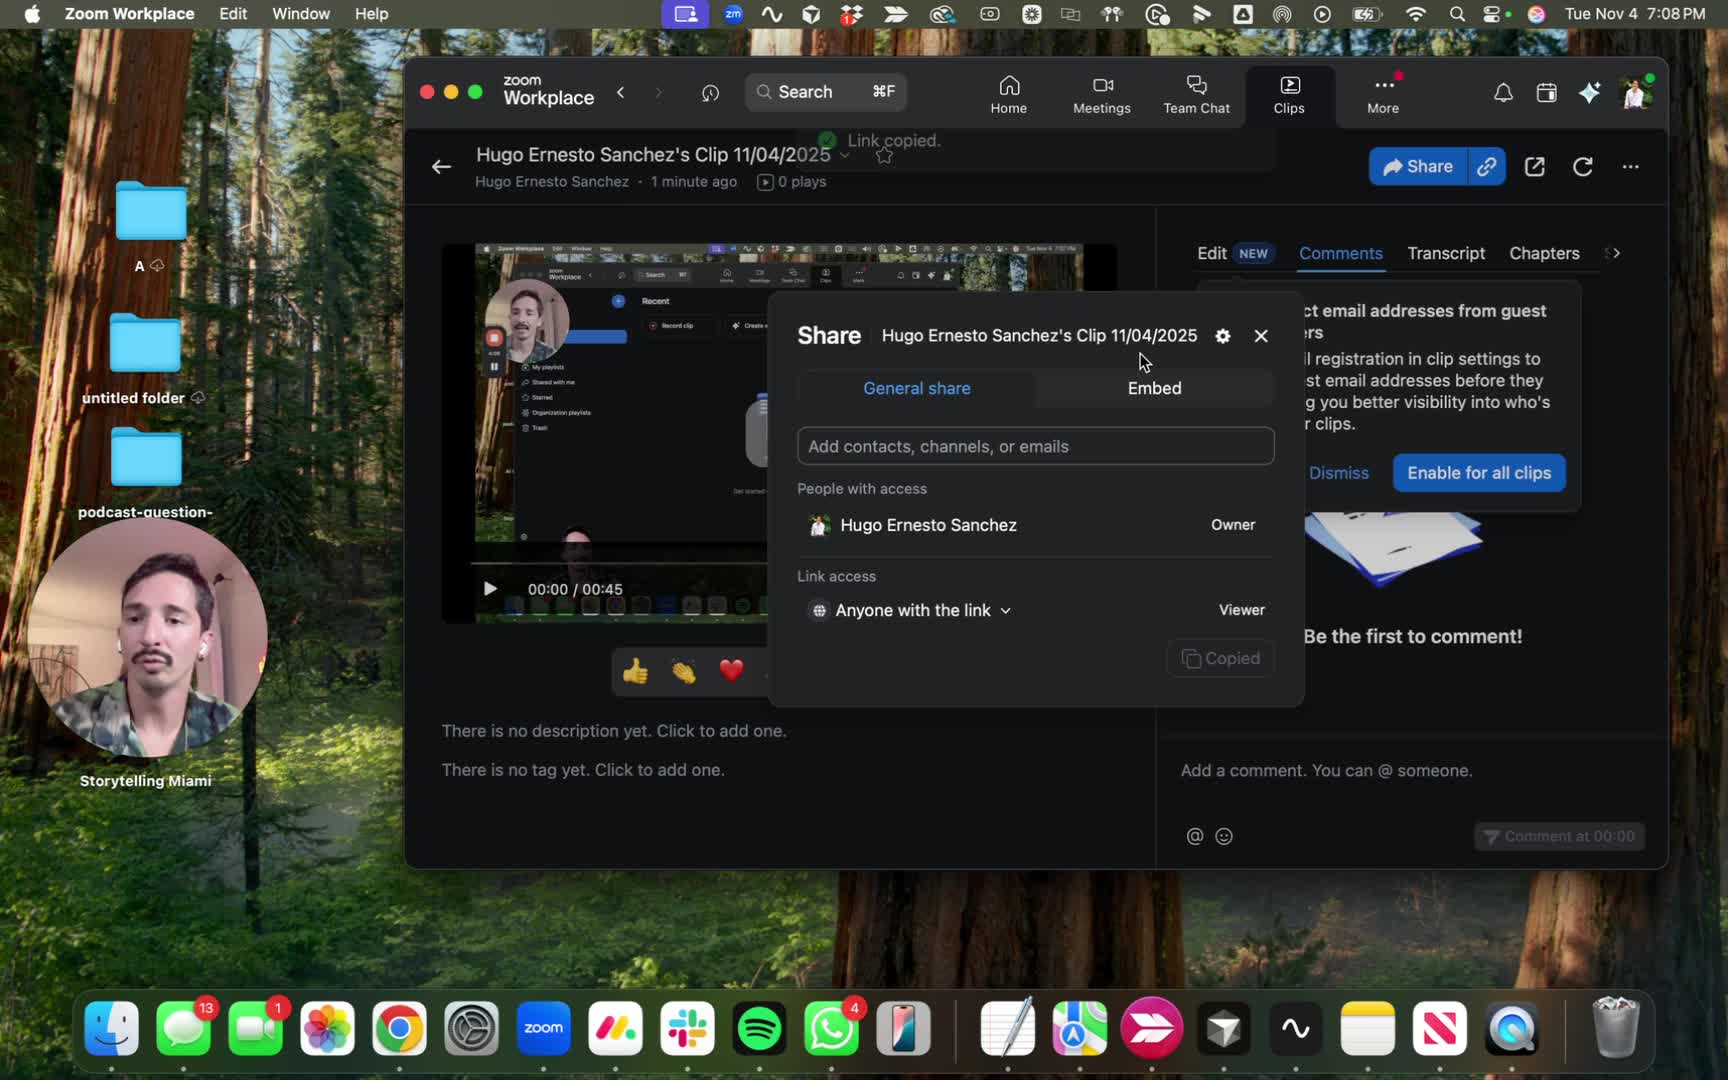Navigate back with Zoom header left arrow
The width and height of the screenshot is (1728, 1080).
coord(621,92)
